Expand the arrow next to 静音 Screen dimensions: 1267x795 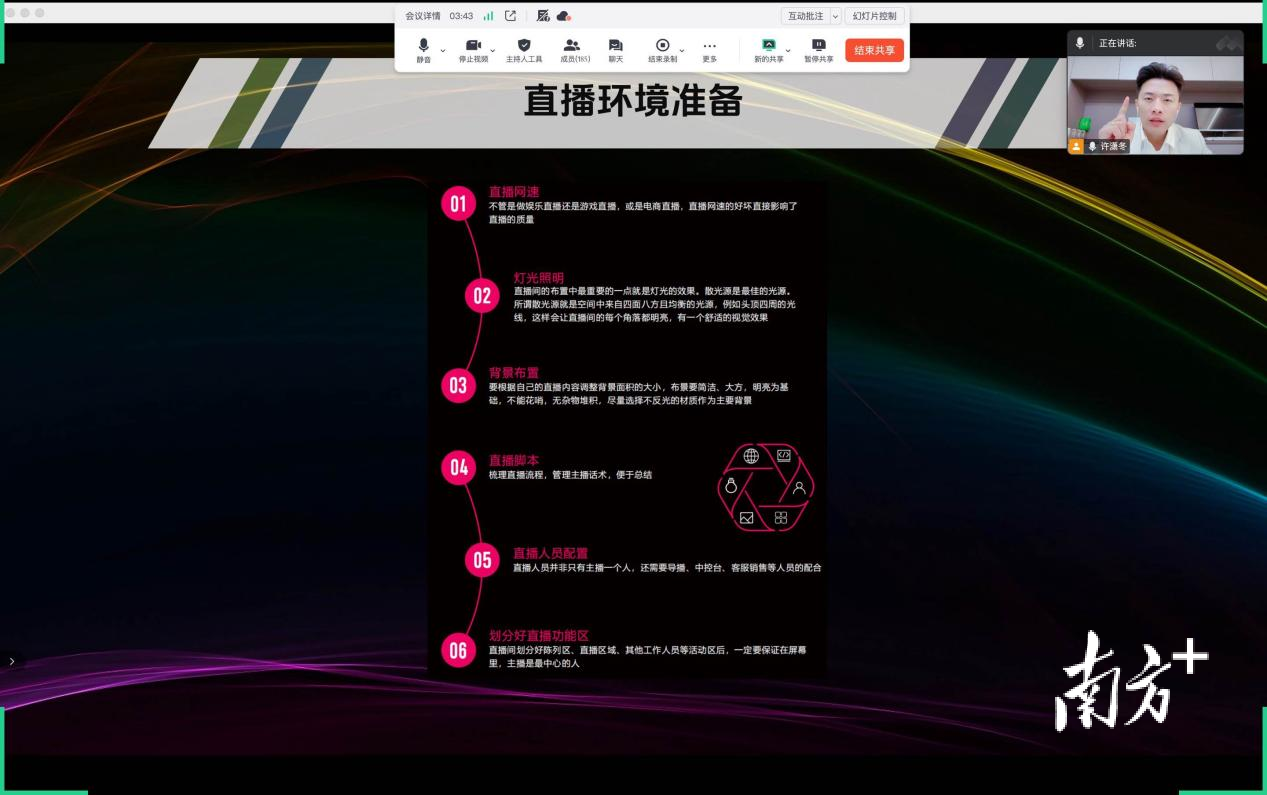pos(443,50)
